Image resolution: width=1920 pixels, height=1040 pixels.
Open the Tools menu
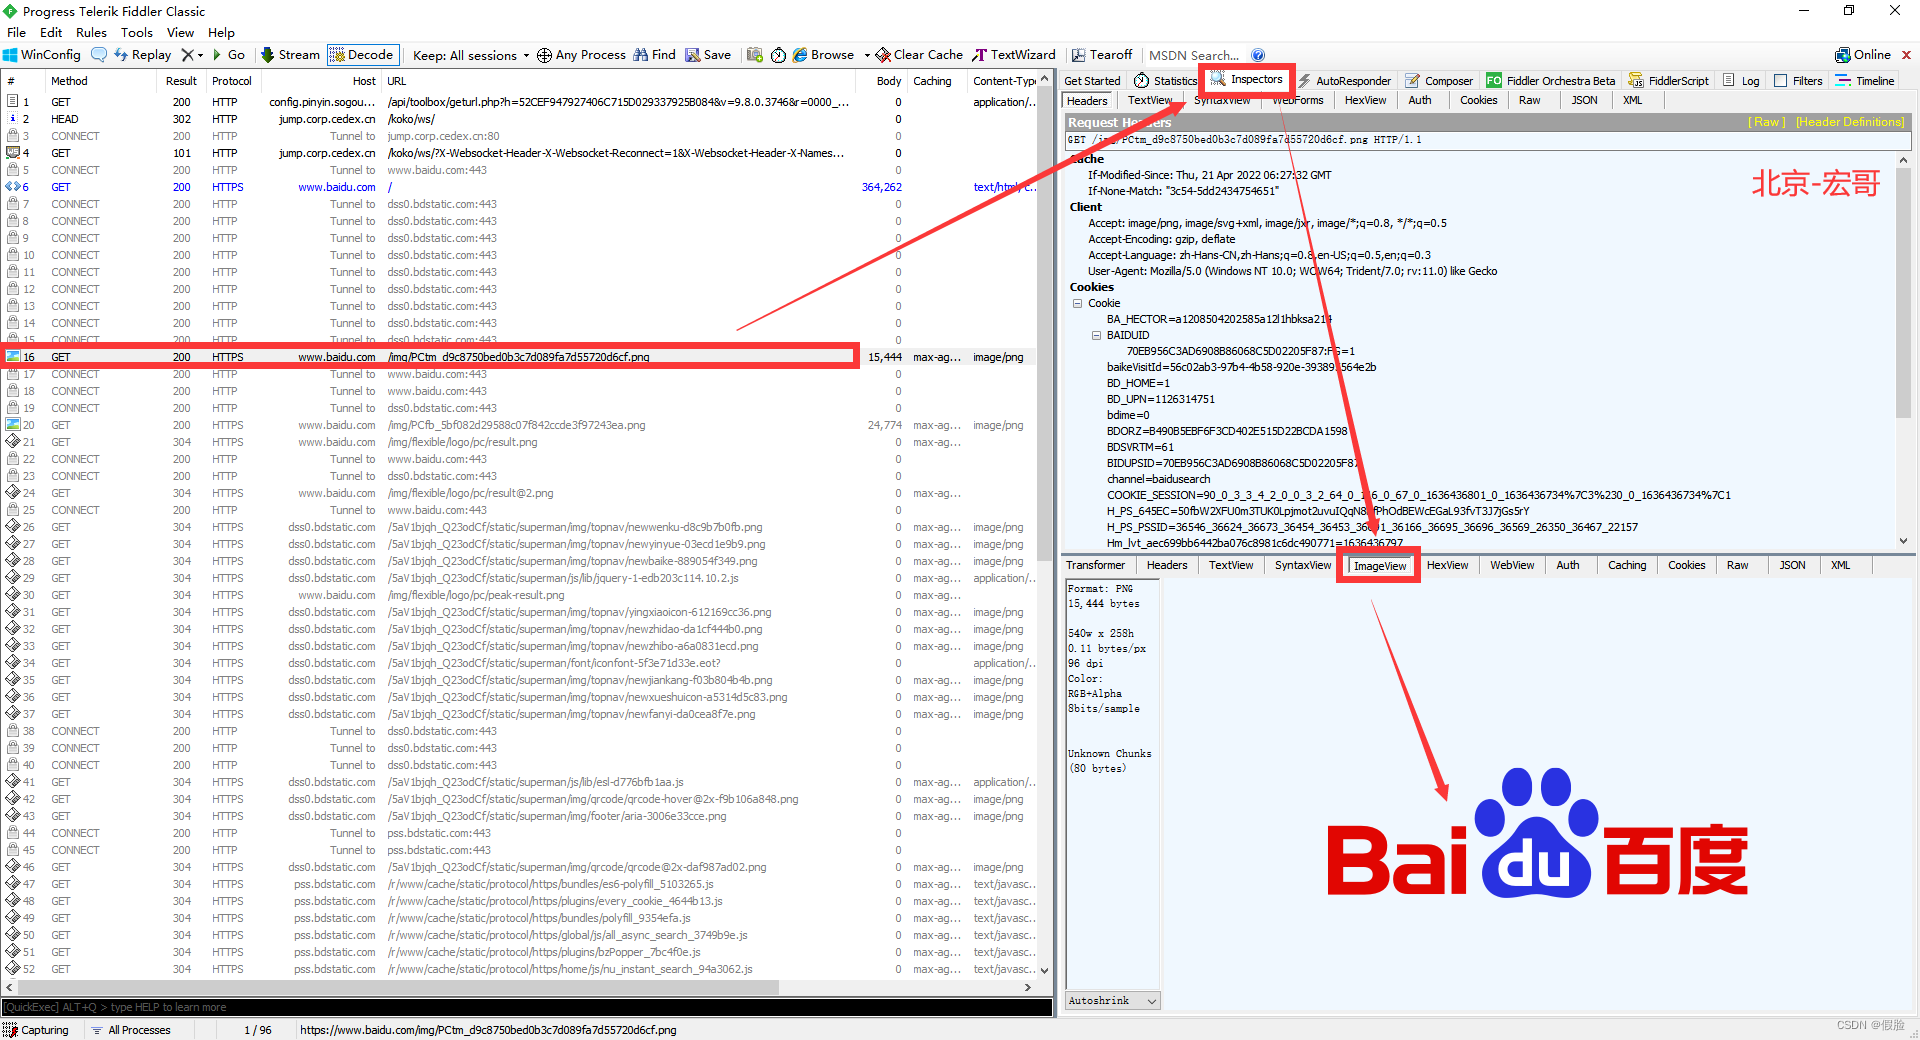[x=137, y=32]
